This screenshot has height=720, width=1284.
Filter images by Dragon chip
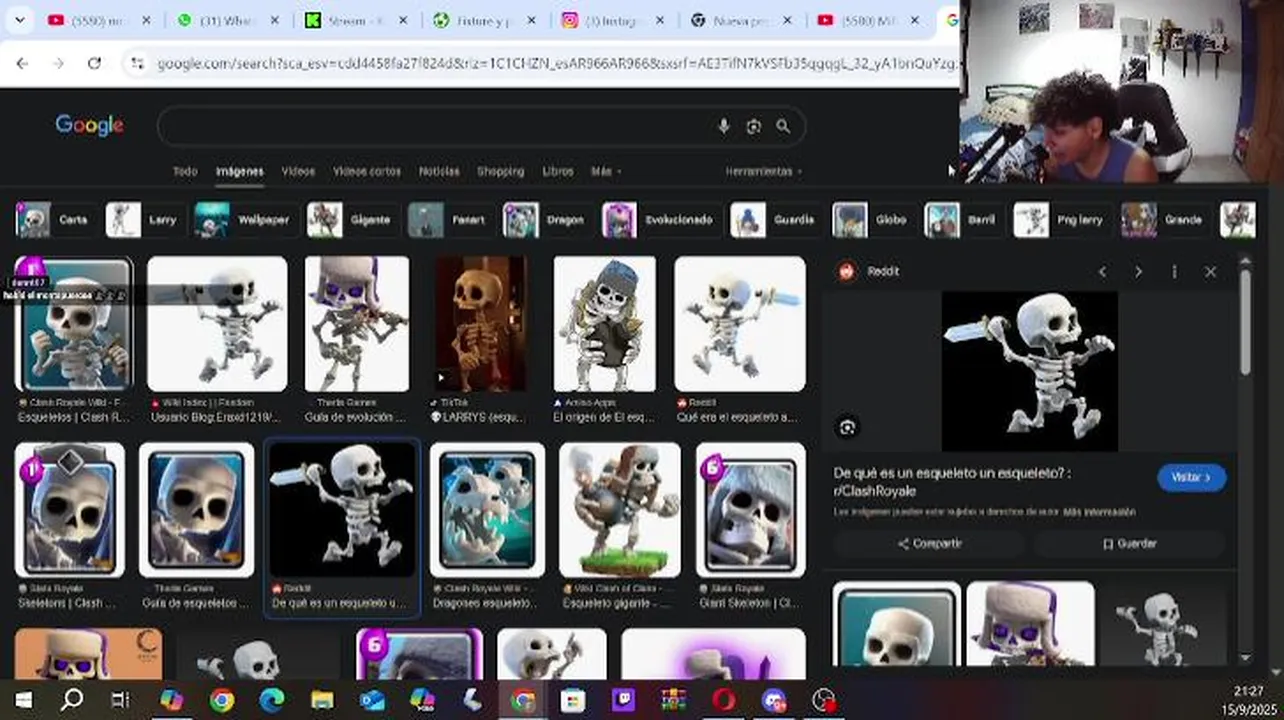pos(546,220)
